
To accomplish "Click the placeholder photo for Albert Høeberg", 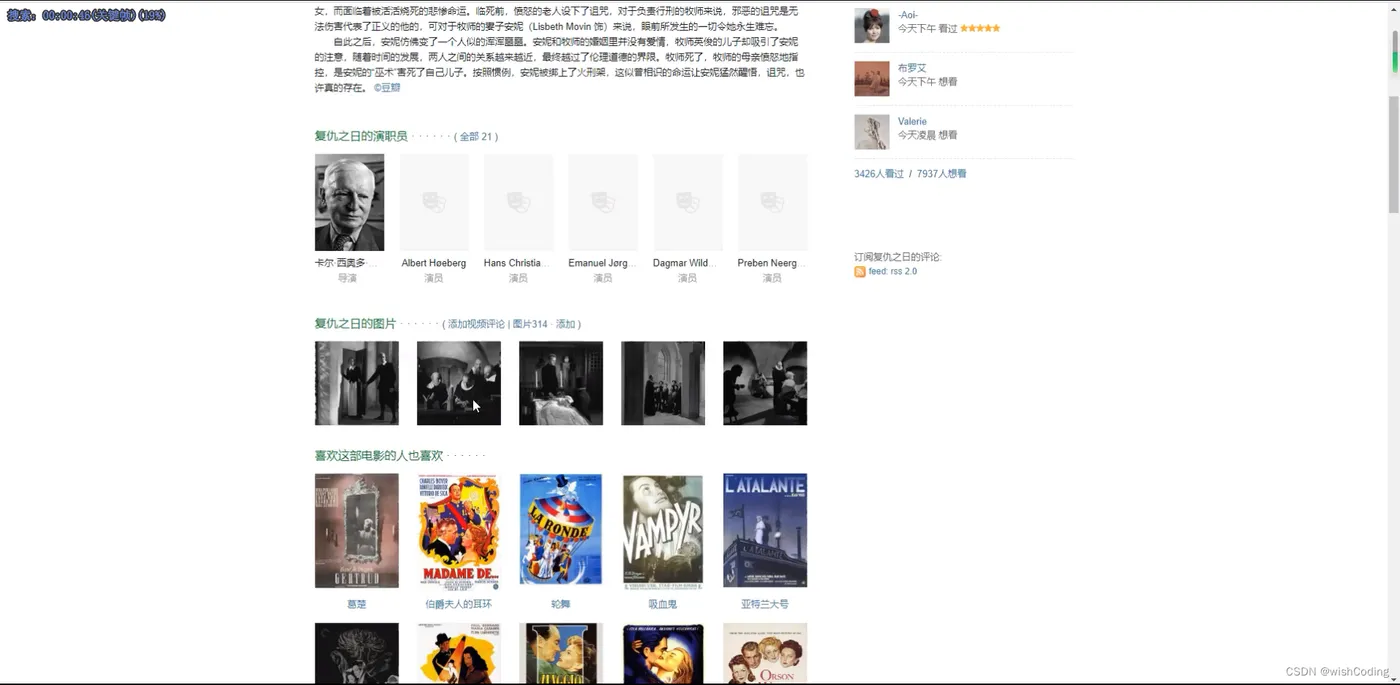I will [x=434, y=202].
